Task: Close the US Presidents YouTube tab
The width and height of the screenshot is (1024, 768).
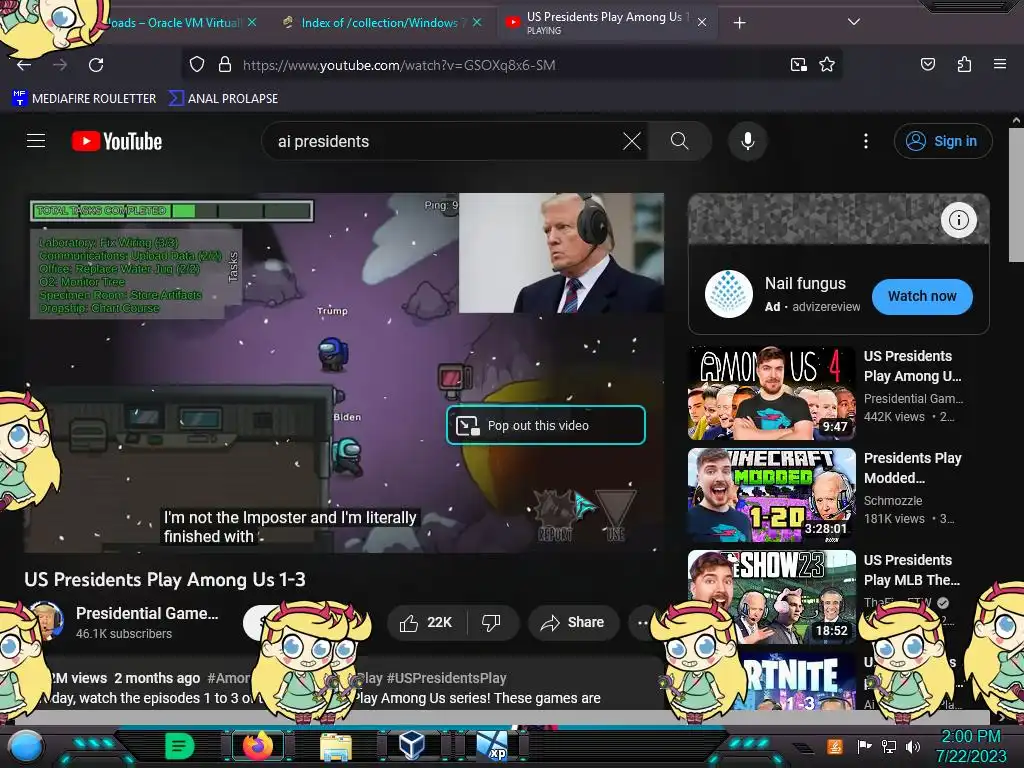Action: (701, 22)
